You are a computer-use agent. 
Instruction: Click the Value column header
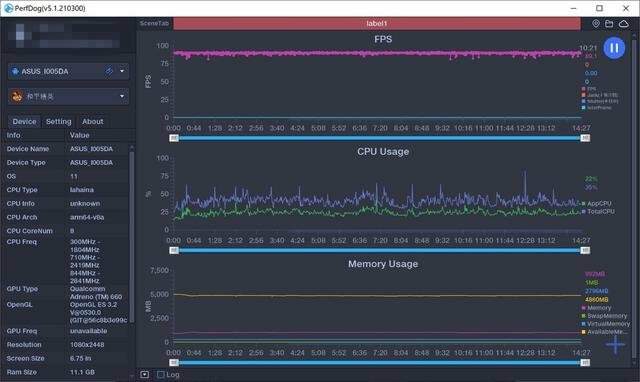pyautogui.click(x=79, y=135)
